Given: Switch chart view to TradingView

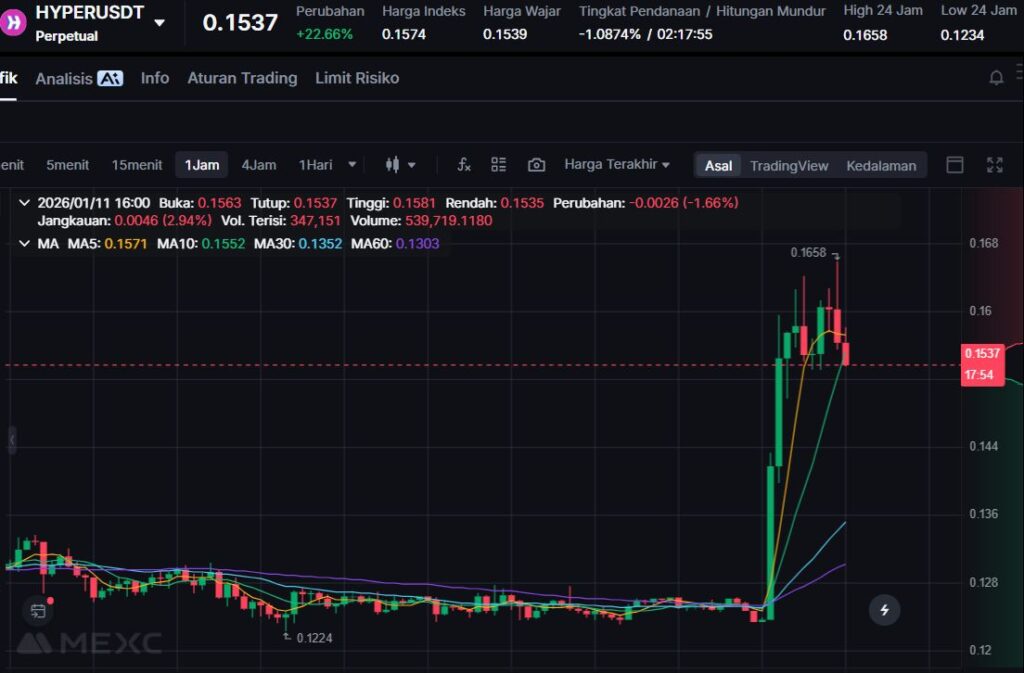Looking at the screenshot, I should [x=789, y=166].
